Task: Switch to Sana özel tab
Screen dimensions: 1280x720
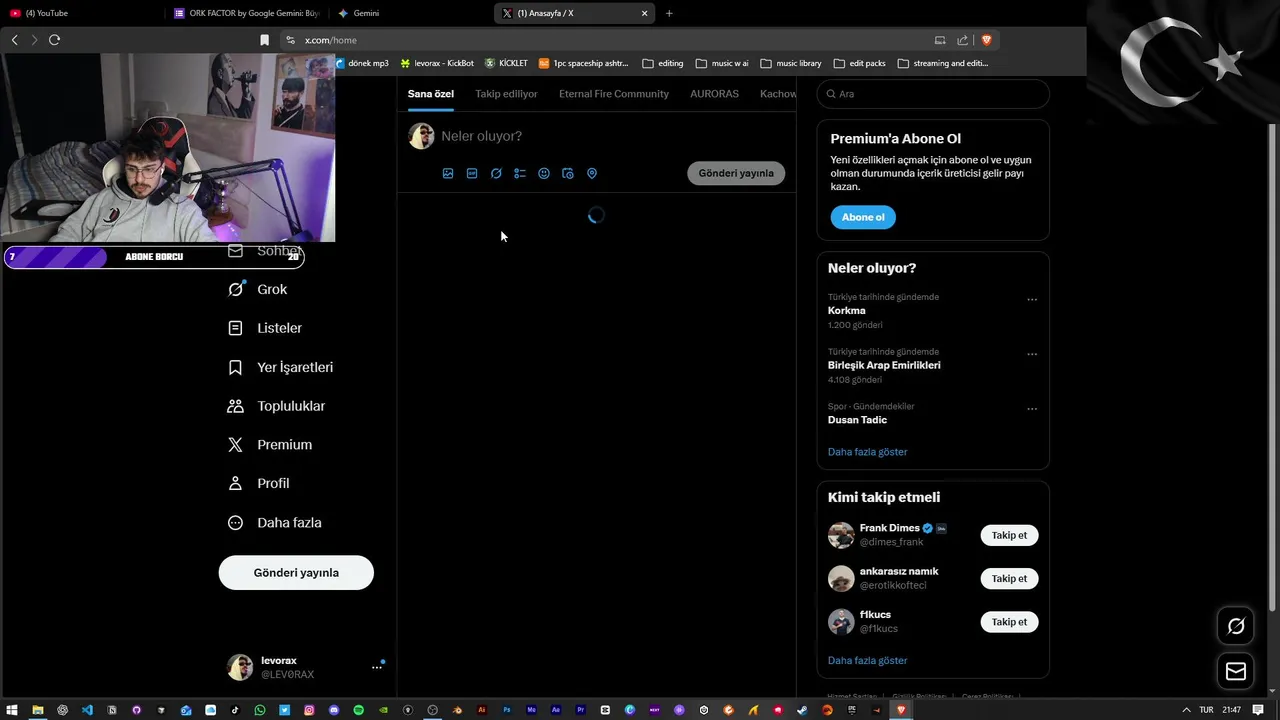Action: pos(431,94)
